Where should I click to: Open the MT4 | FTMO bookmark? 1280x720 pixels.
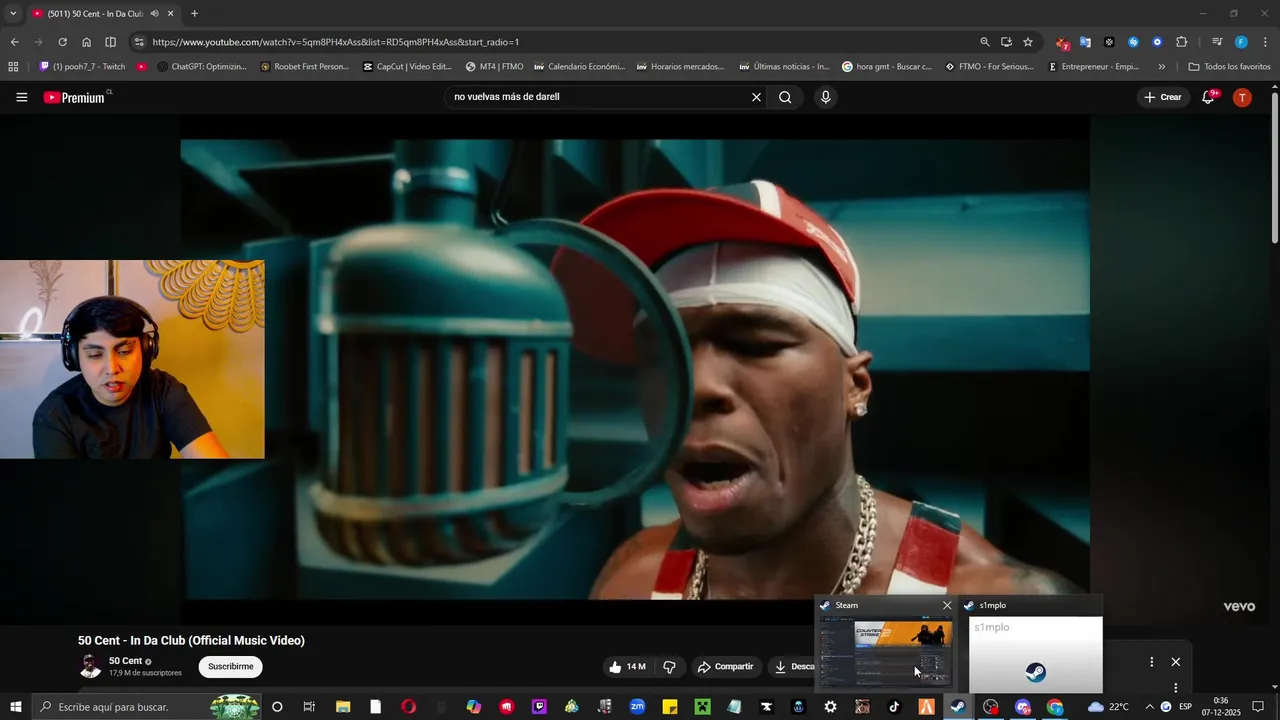[x=495, y=67]
